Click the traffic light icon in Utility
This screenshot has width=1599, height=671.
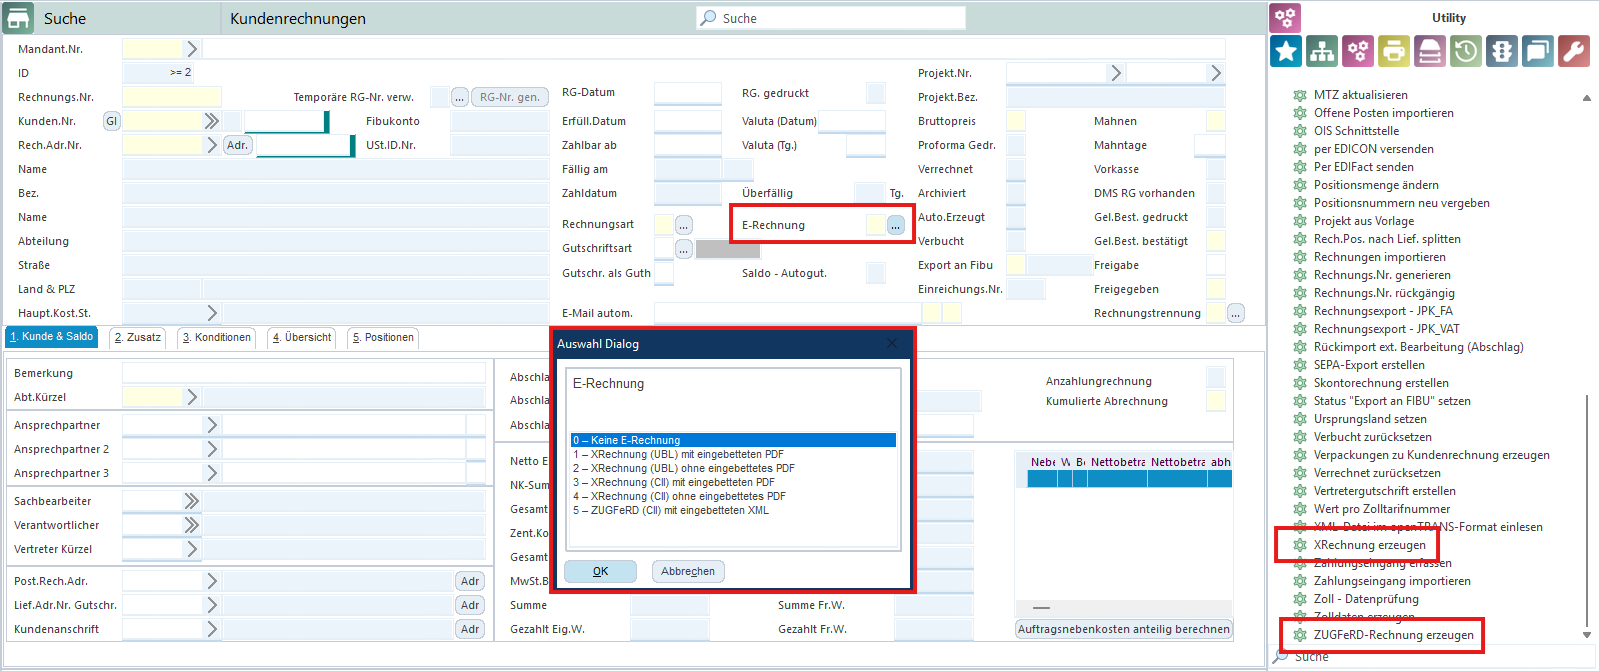click(1502, 51)
